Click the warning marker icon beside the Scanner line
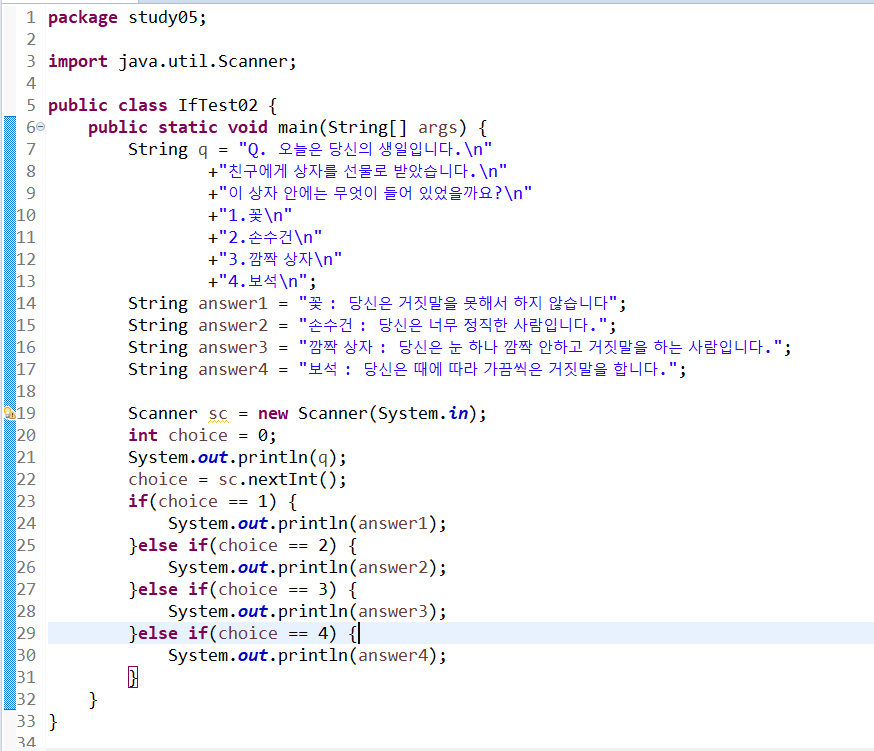Image resolution: width=874 pixels, height=751 pixels. point(9,413)
